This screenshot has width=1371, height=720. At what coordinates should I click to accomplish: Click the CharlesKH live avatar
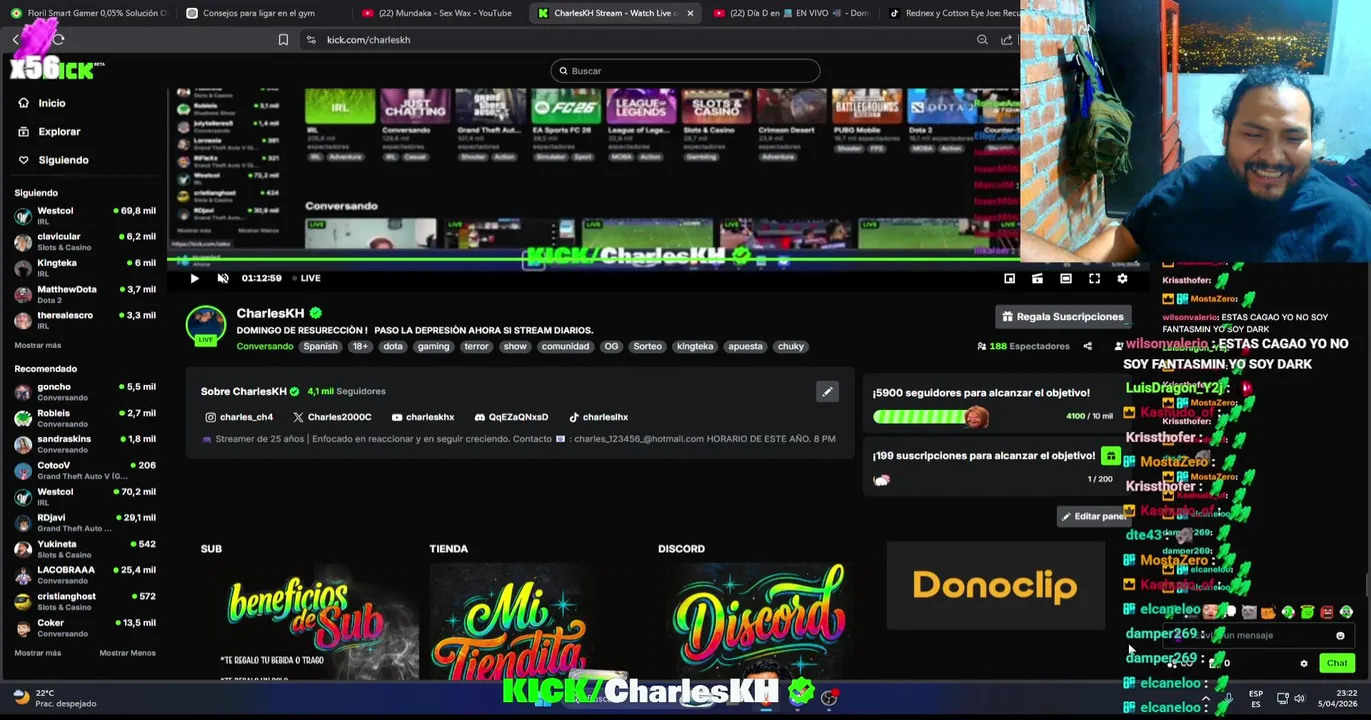click(x=206, y=326)
